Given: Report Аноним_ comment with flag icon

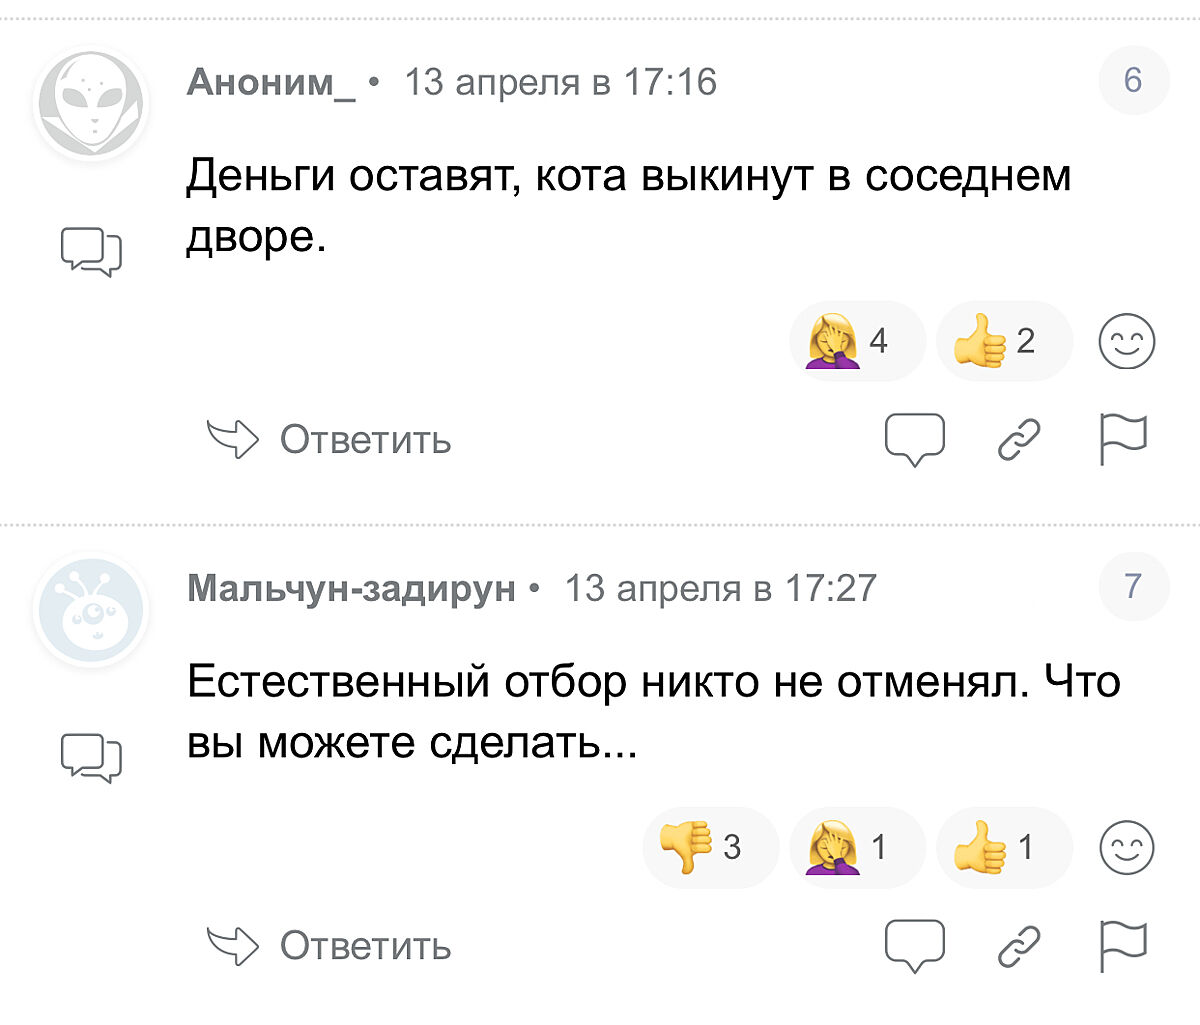Looking at the screenshot, I should tap(1123, 440).
